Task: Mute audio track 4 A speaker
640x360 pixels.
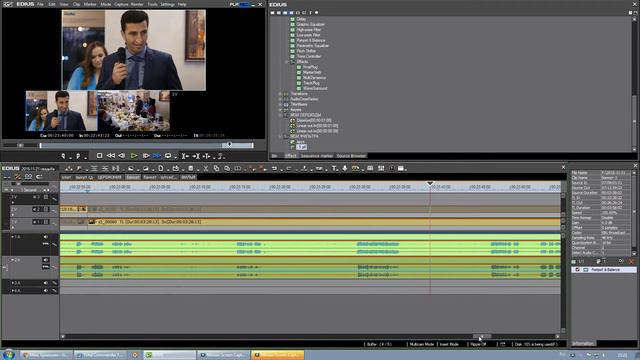Action: pyautogui.click(x=46, y=291)
